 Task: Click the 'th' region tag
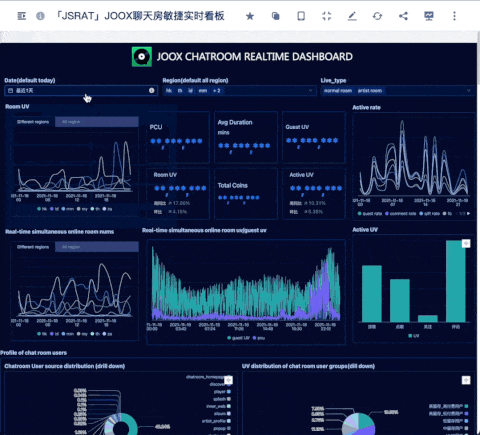(x=180, y=91)
